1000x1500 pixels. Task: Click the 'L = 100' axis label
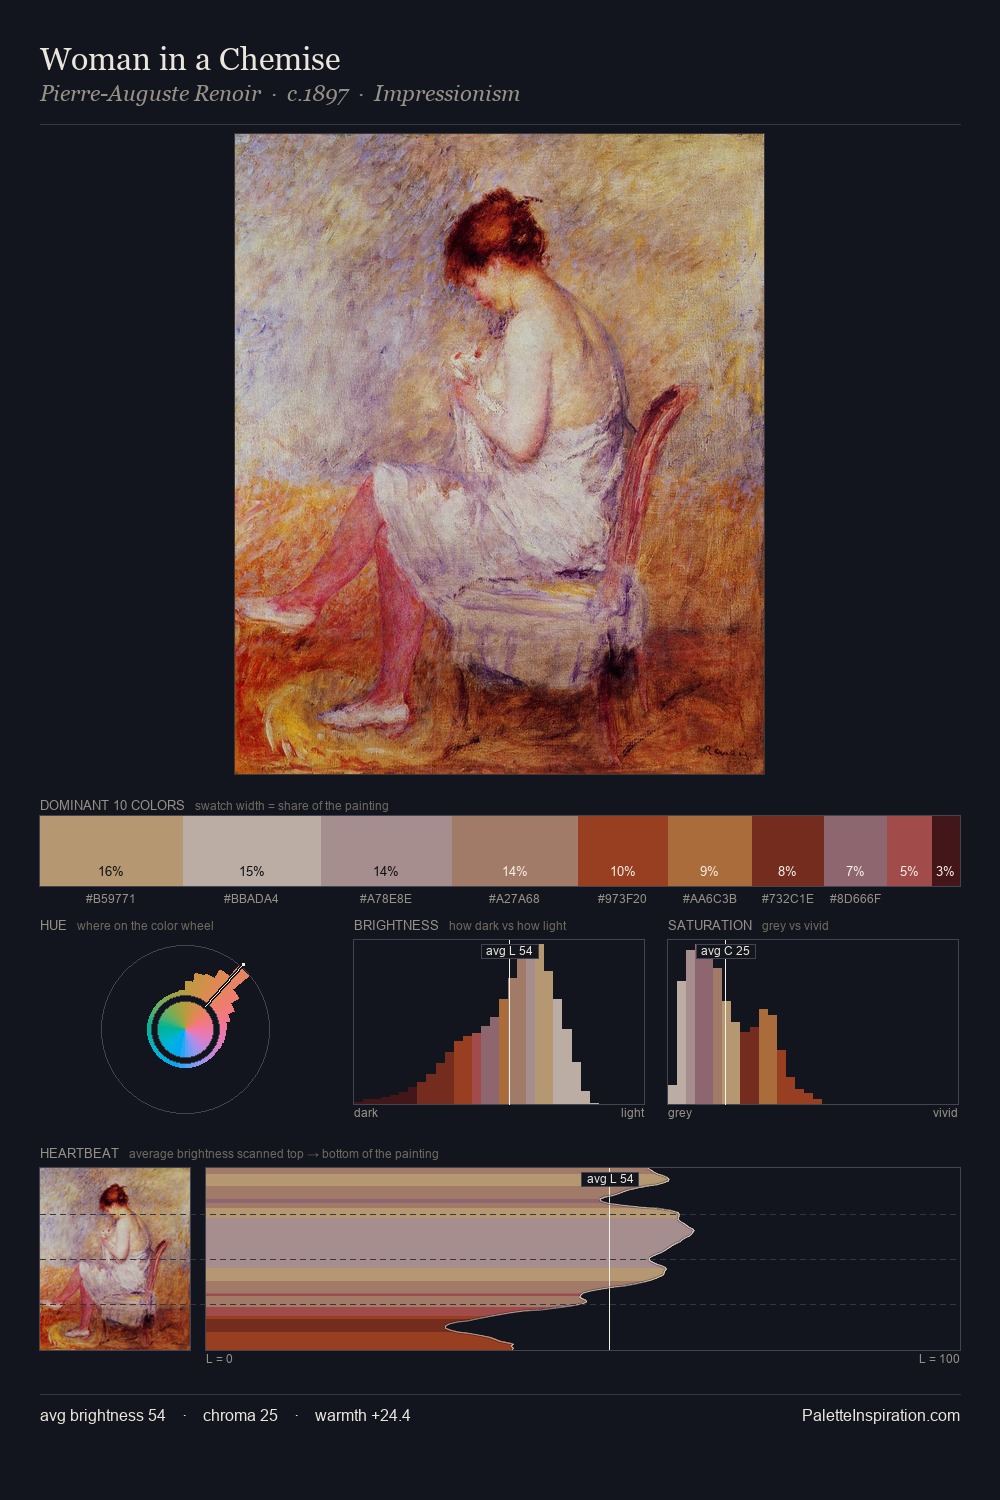[939, 1359]
